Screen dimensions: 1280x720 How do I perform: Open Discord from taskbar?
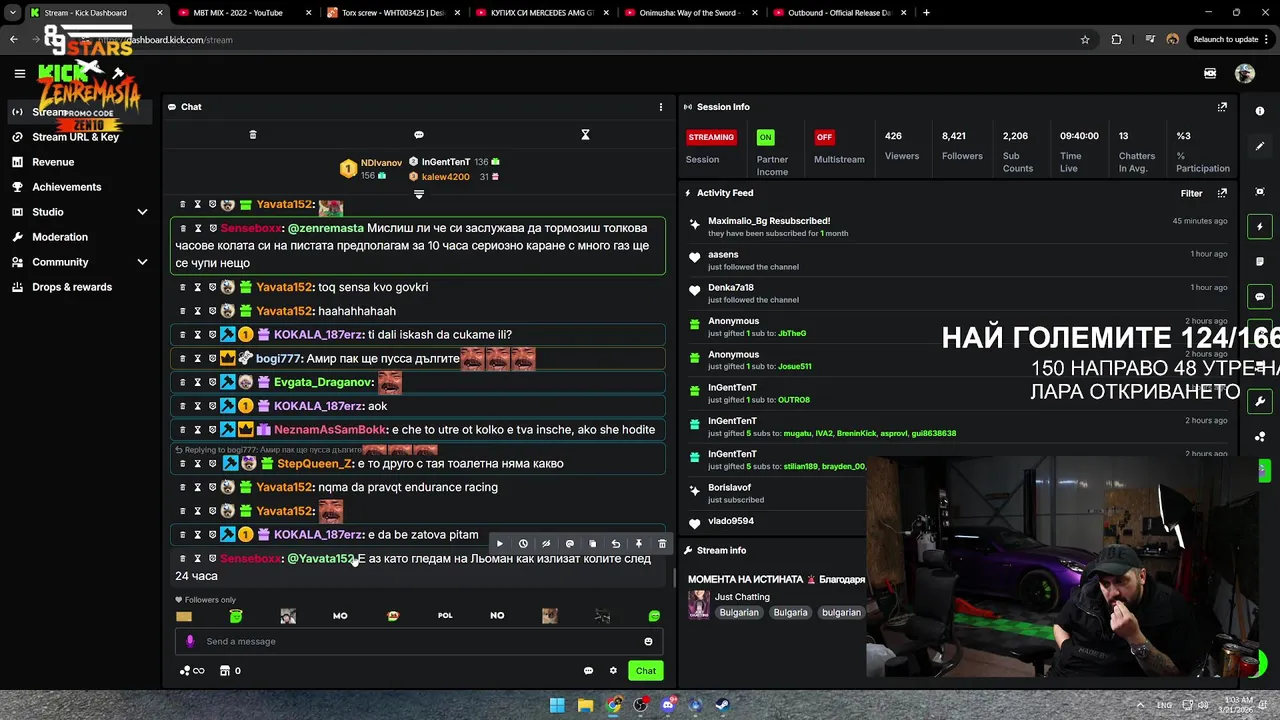click(668, 705)
